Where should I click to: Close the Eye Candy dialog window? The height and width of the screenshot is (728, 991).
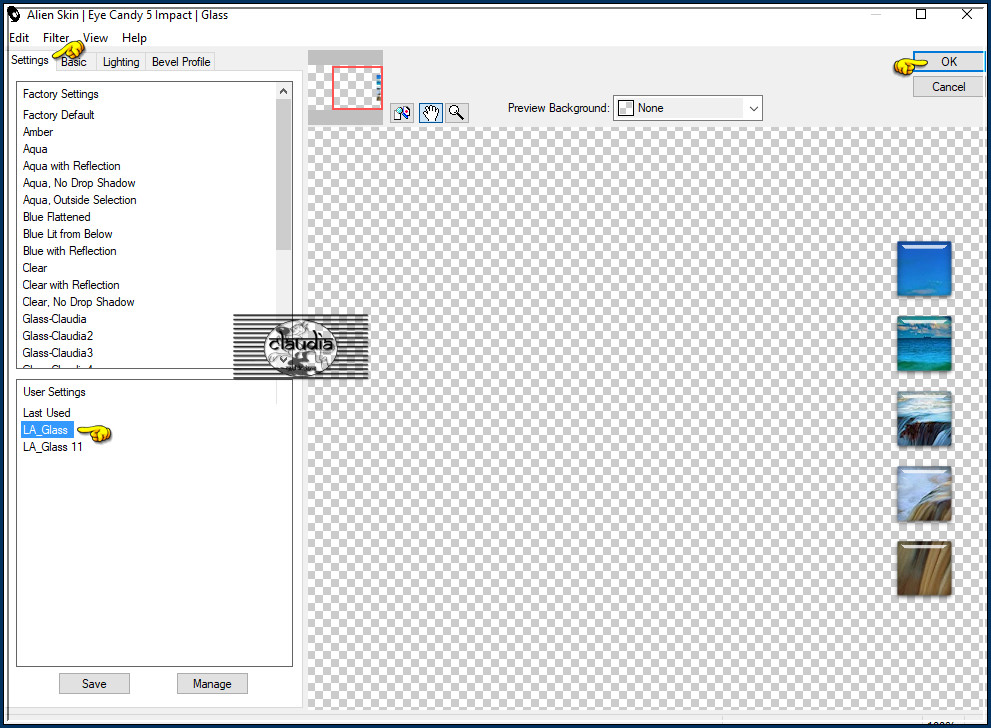point(966,15)
